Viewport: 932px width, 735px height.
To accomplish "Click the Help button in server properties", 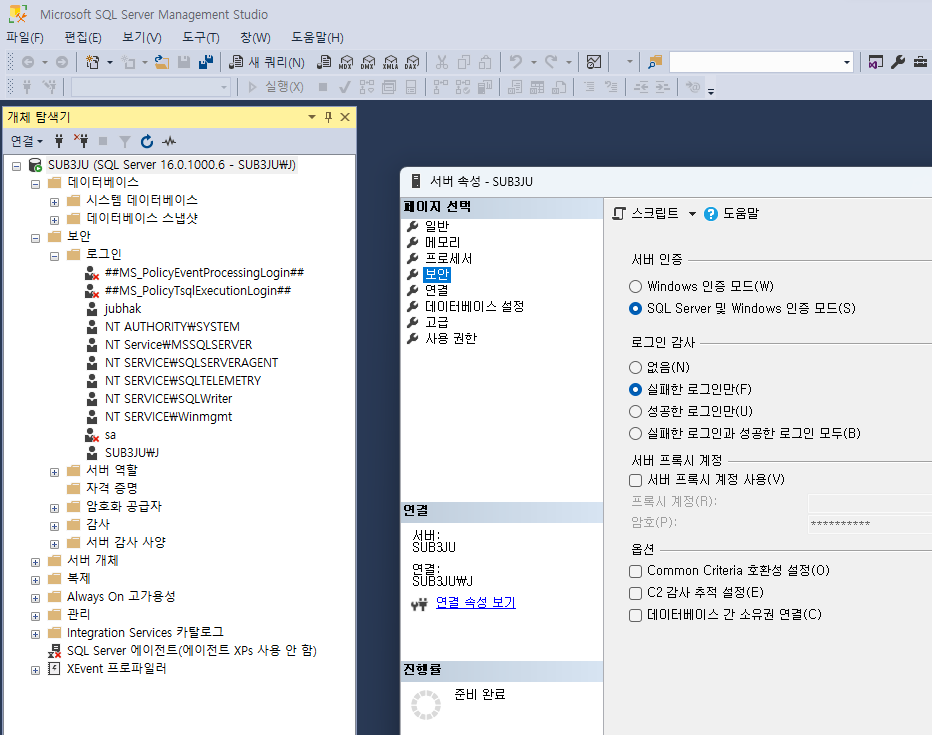I will (x=732, y=213).
